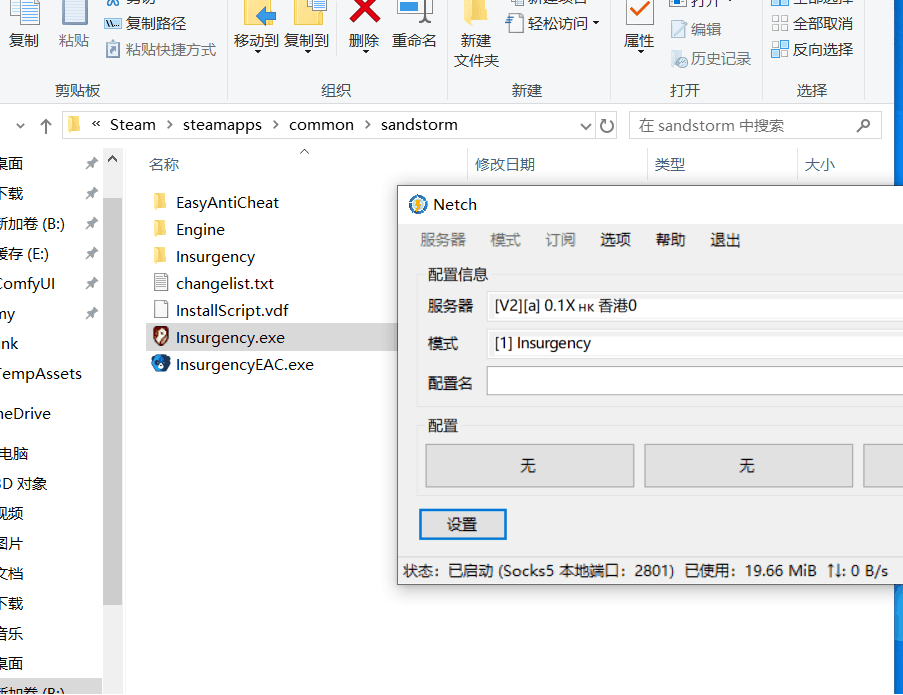Click common in the address path
Screen dimensions: 903x695
(321, 125)
